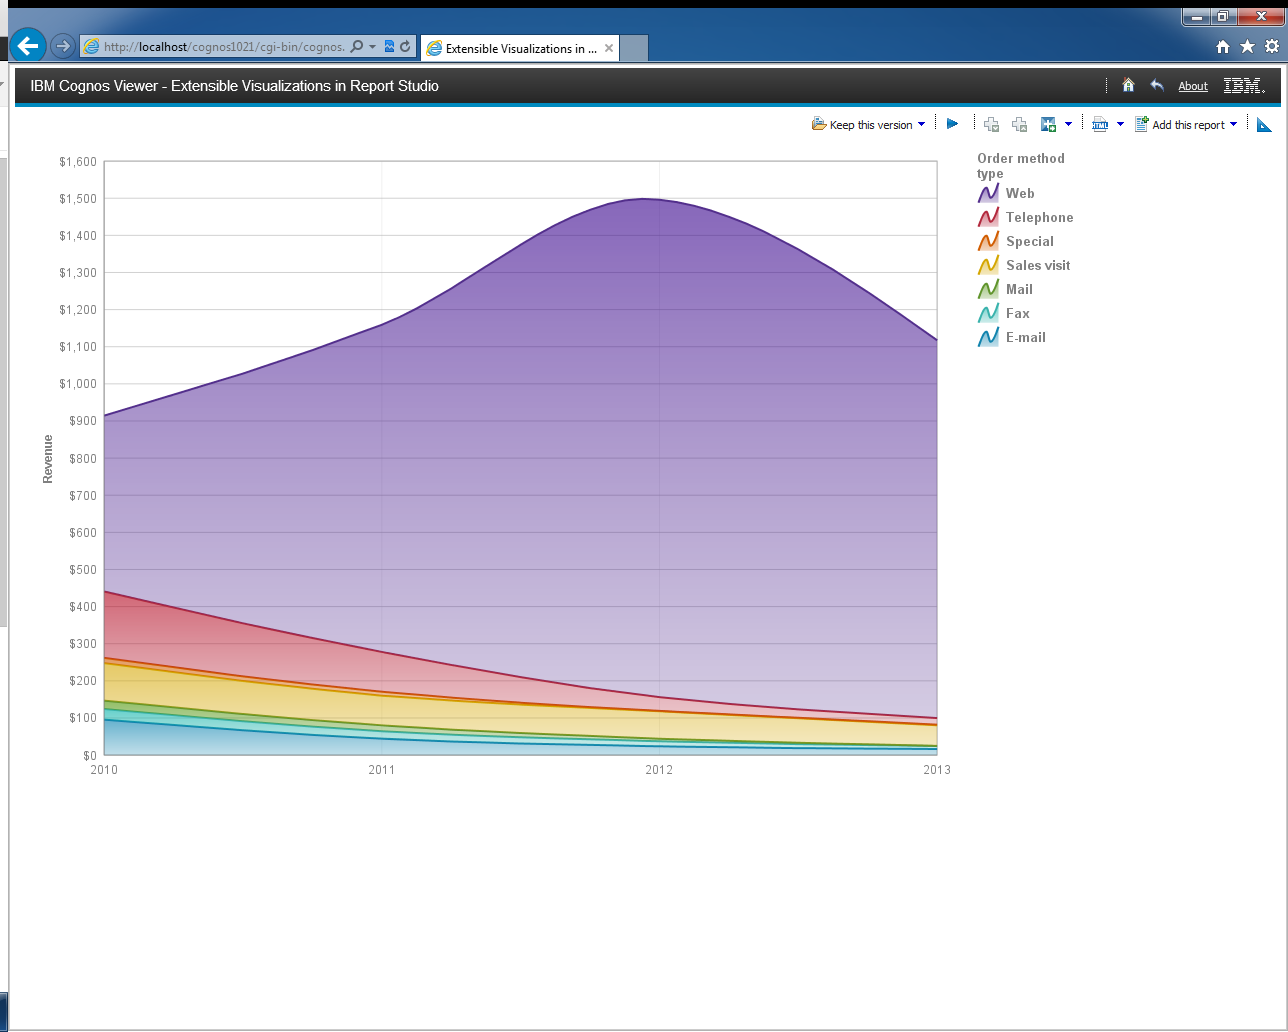Click the $1,000 y-axis label

tap(78, 384)
